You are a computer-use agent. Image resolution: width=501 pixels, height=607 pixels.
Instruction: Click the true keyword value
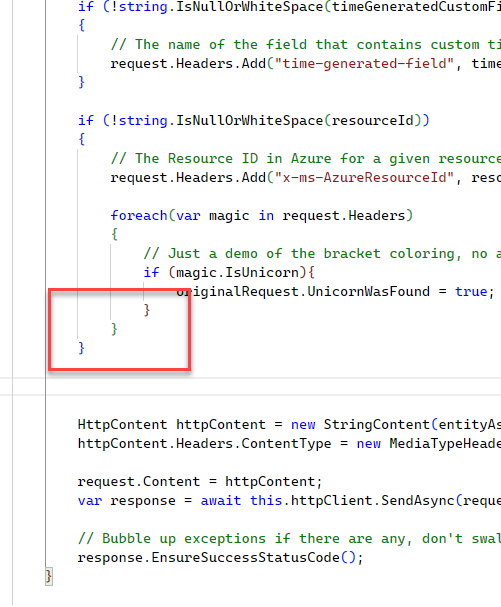pos(471,291)
